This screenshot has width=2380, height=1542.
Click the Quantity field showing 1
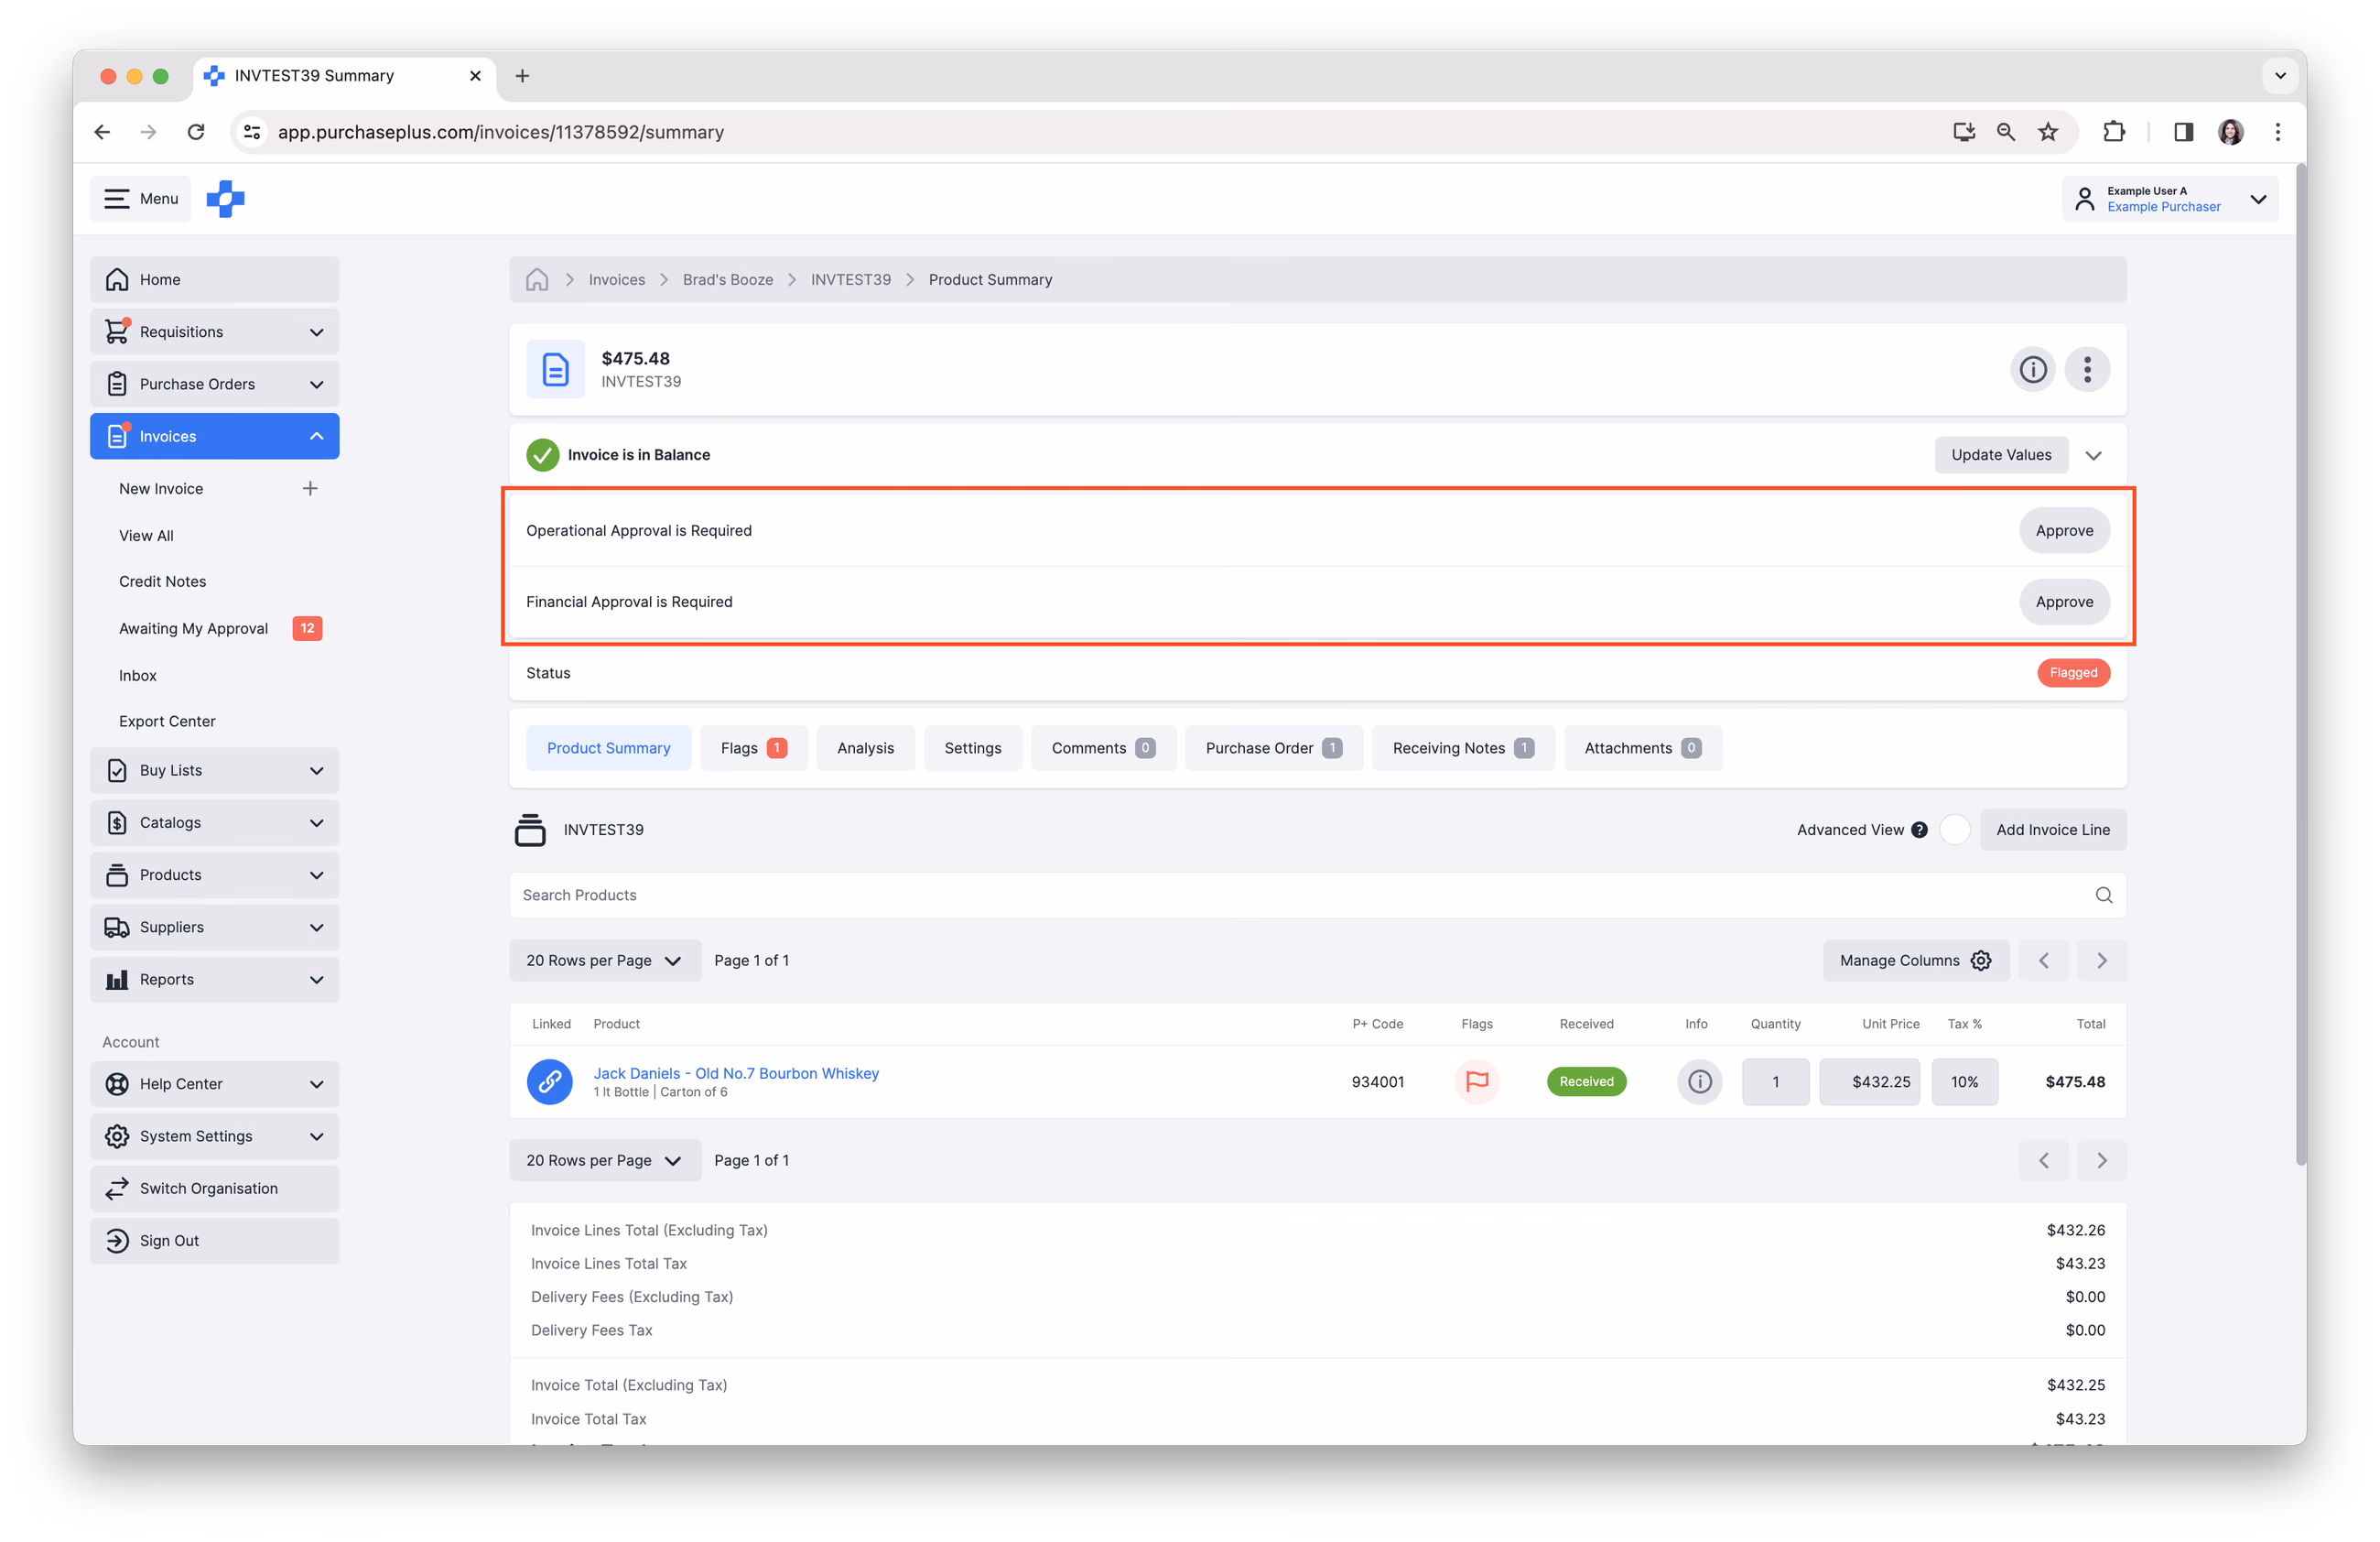tap(1776, 1082)
